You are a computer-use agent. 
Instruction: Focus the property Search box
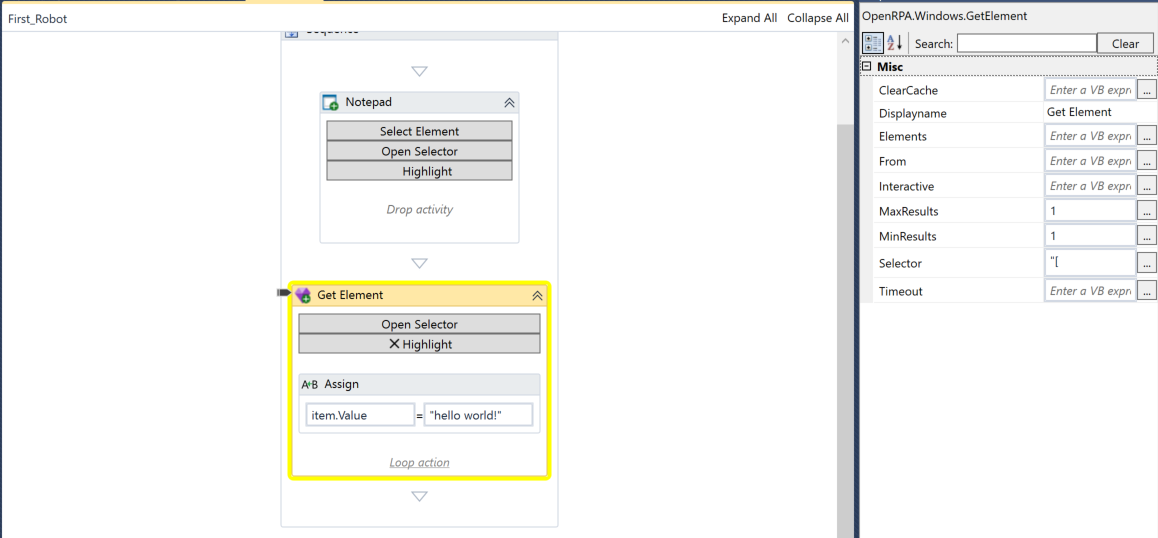1027,44
